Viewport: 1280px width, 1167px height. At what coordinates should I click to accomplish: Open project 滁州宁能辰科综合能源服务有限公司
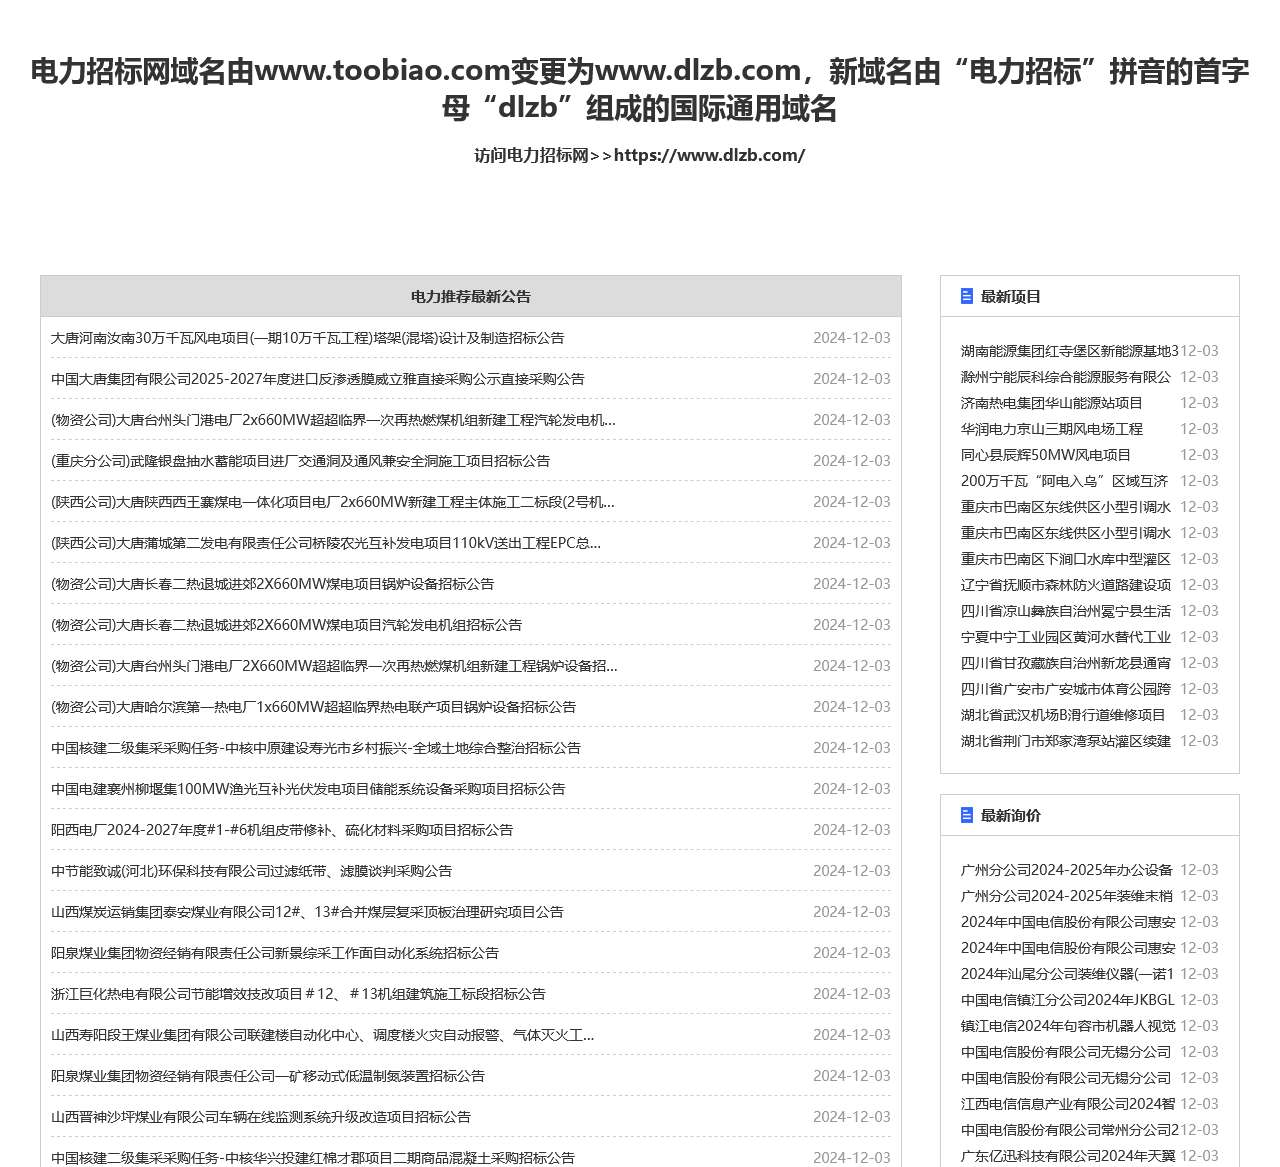click(x=1066, y=377)
